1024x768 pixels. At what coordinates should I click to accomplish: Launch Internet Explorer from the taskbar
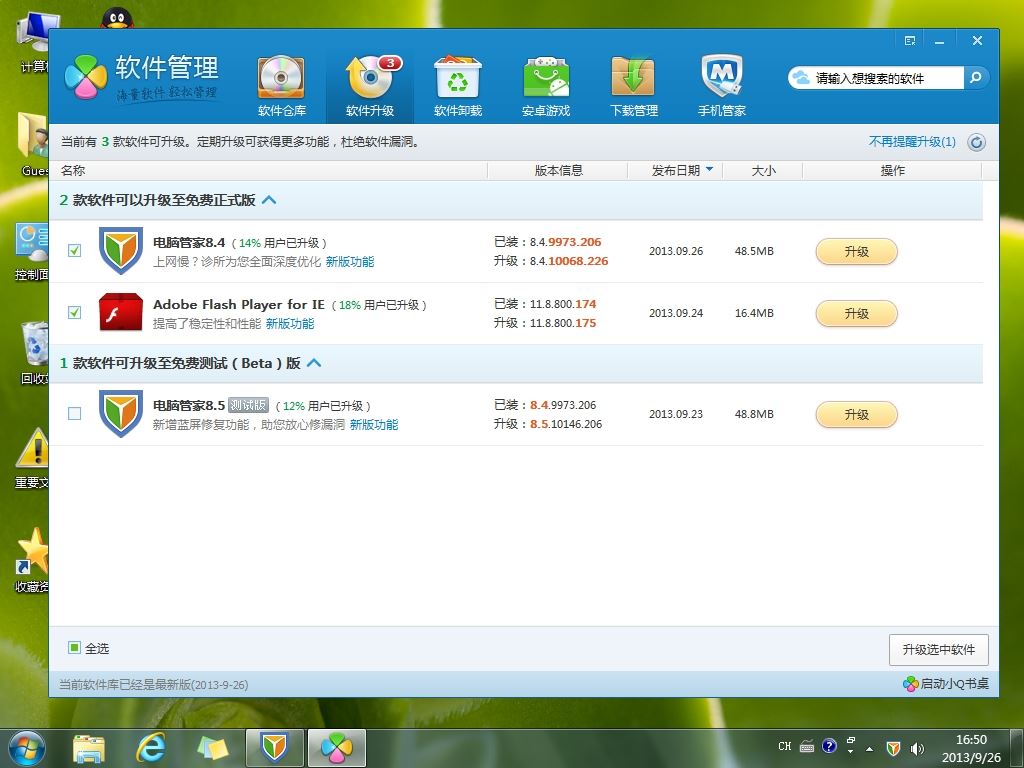click(x=151, y=748)
